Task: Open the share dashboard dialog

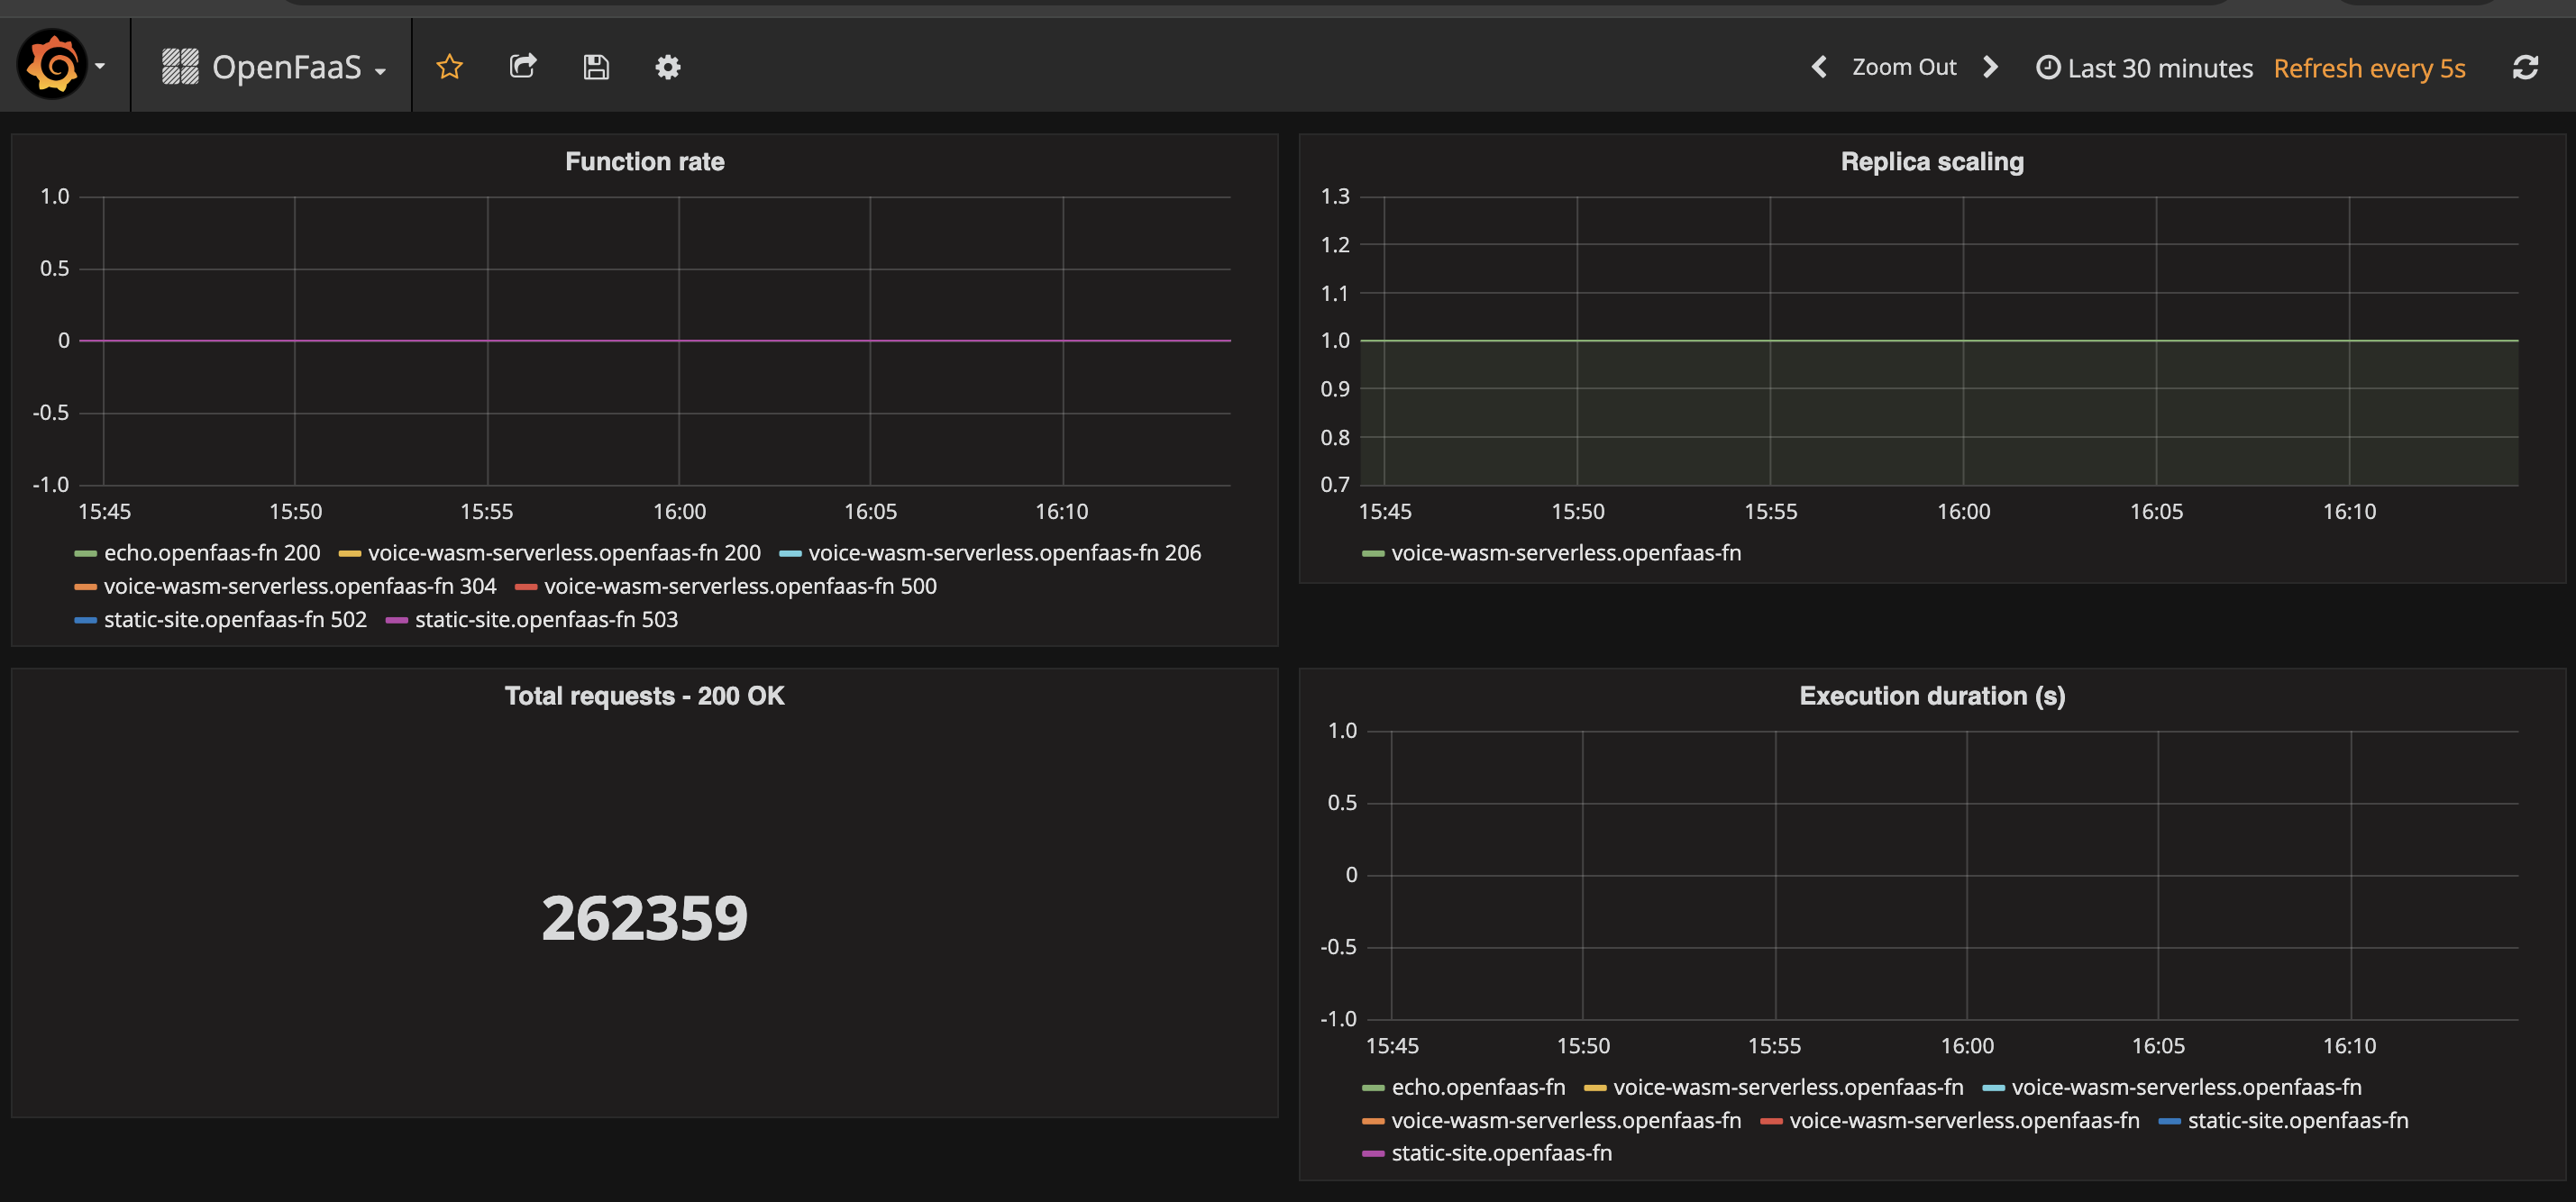Action: [x=523, y=67]
